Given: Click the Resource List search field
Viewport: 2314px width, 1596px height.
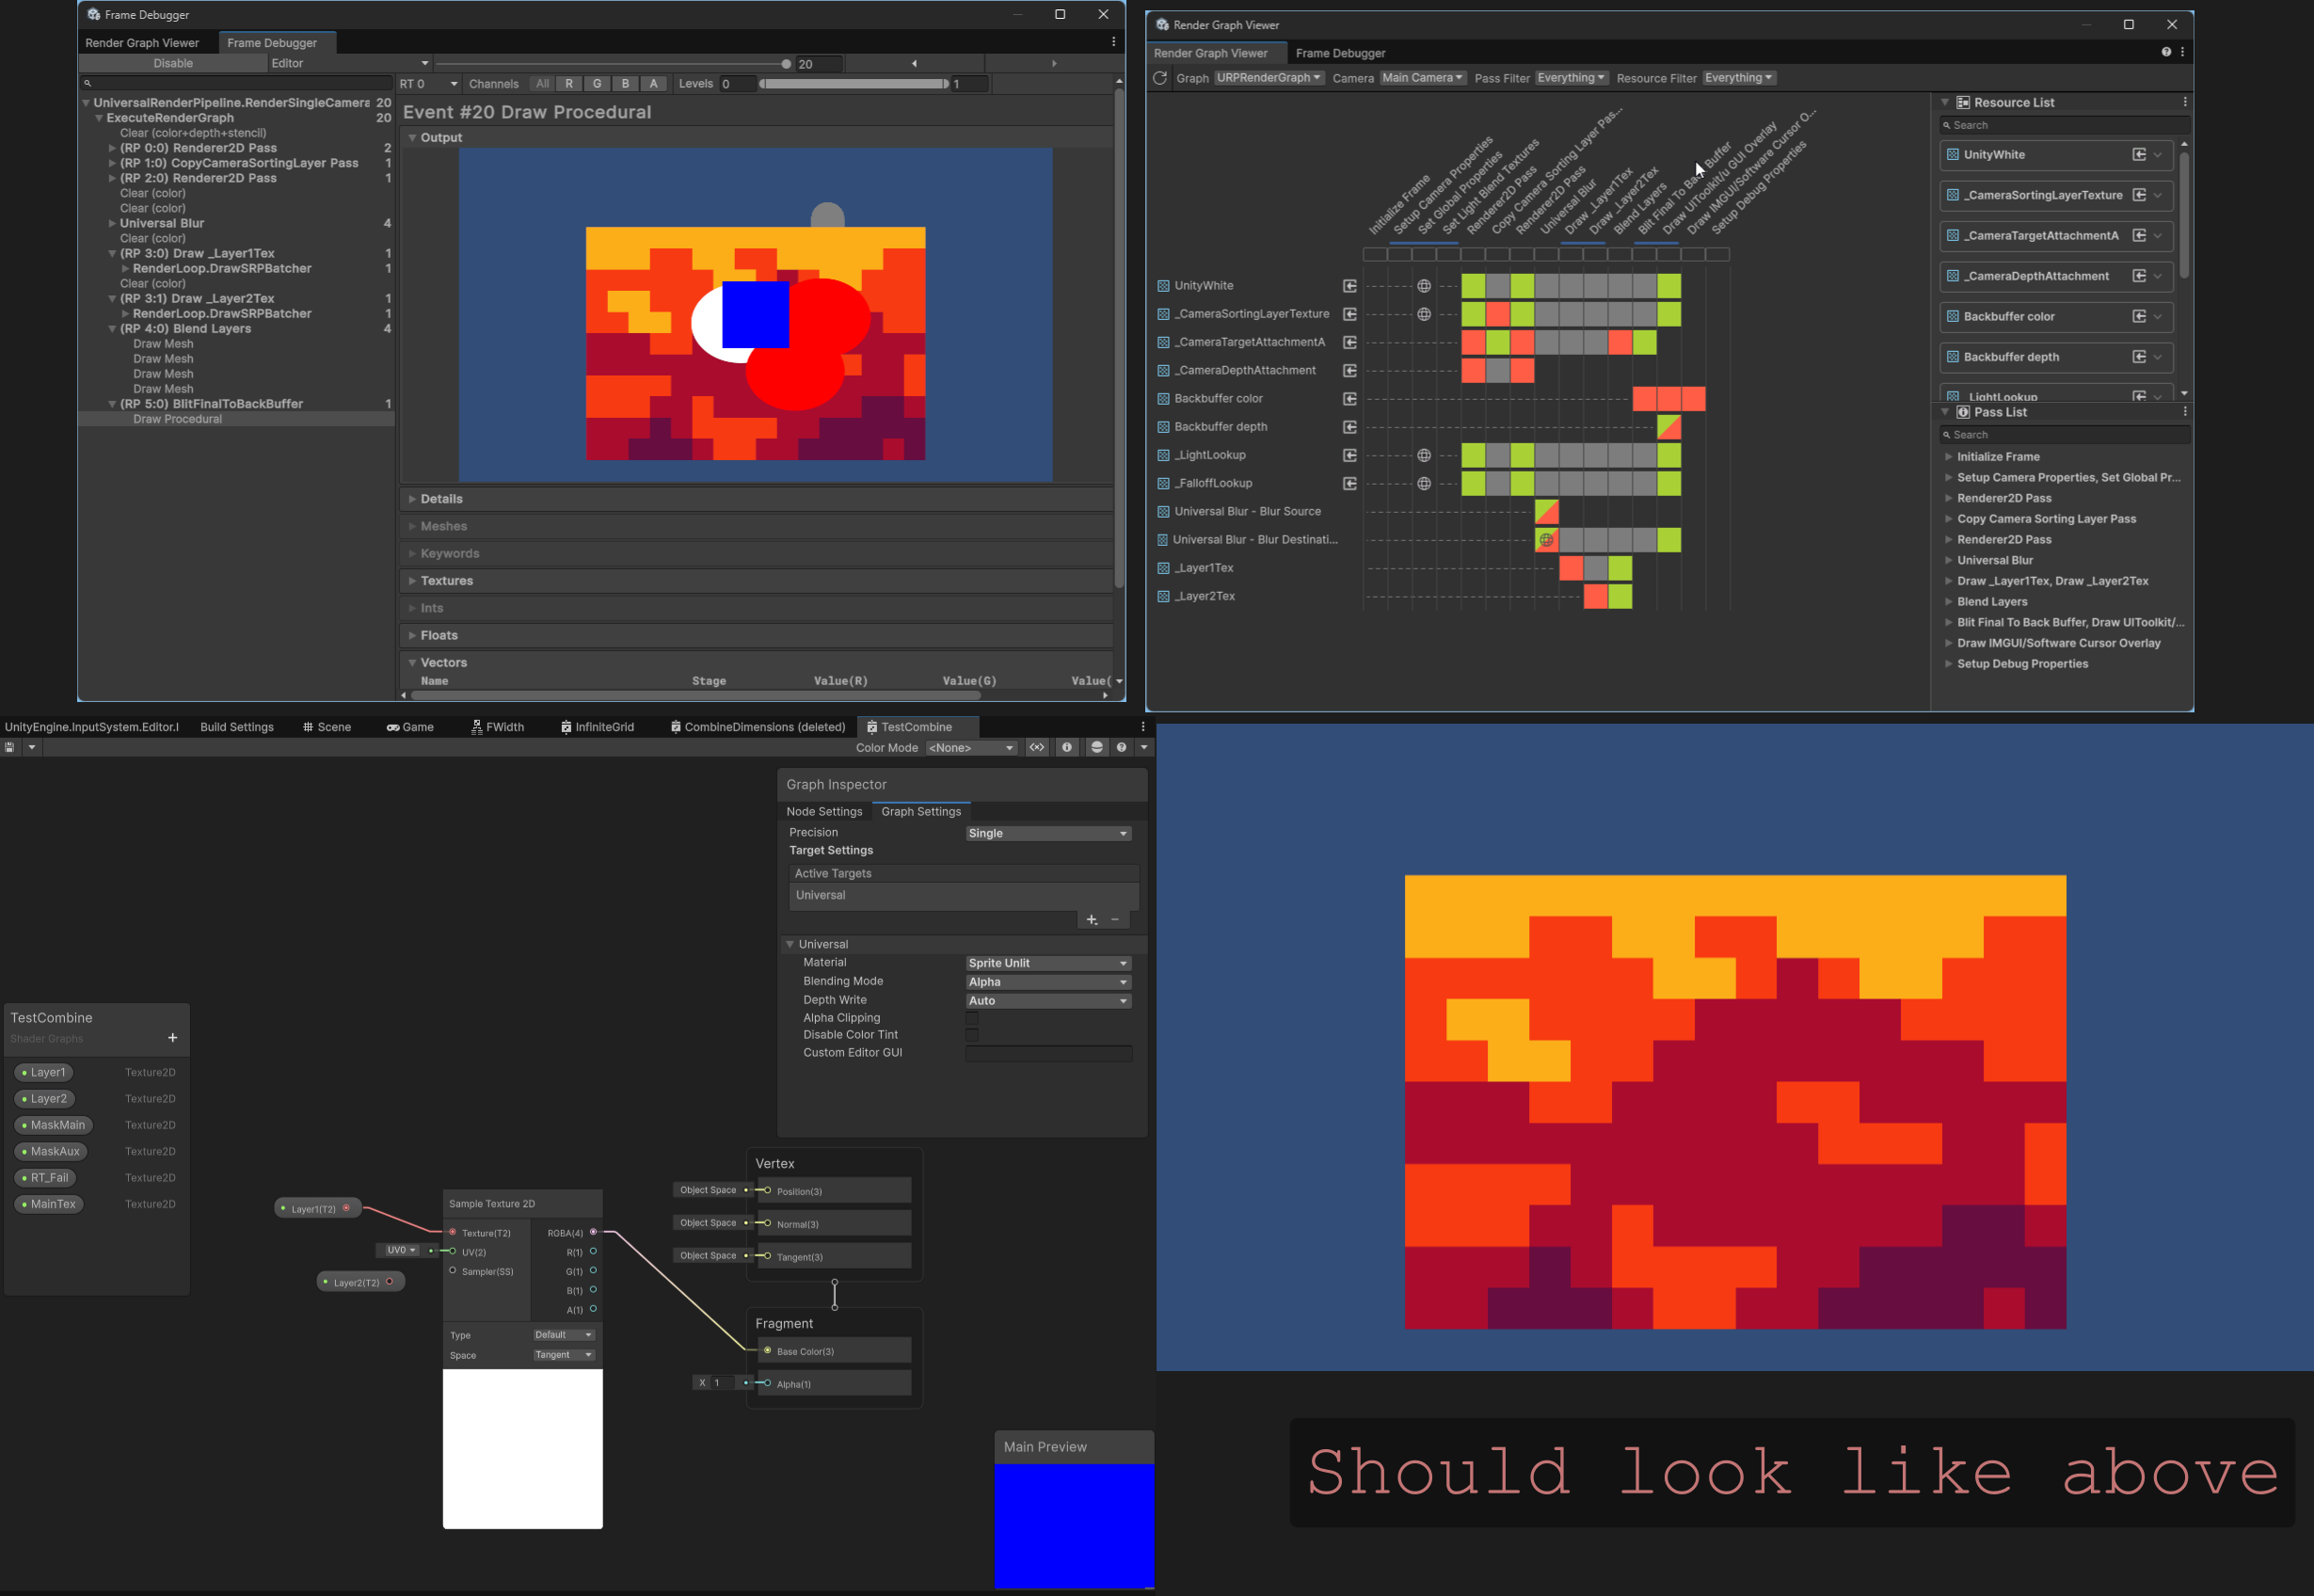Looking at the screenshot, I should click(x=2063, y=125).
